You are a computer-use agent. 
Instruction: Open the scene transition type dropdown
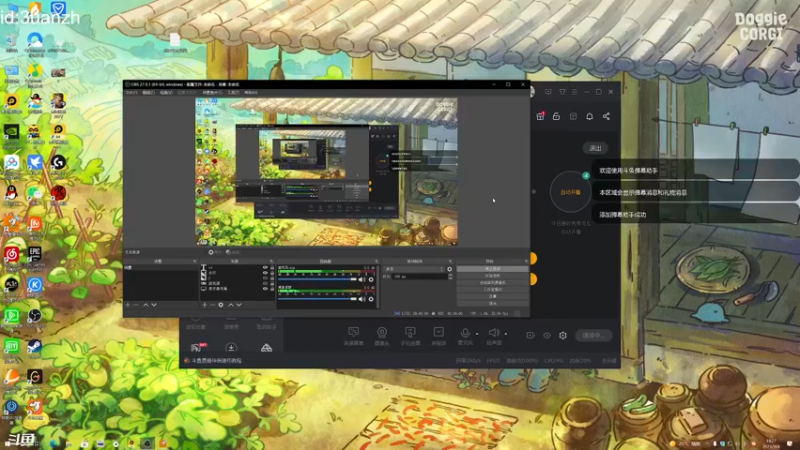pyautogui.click(x=415, y=269)
